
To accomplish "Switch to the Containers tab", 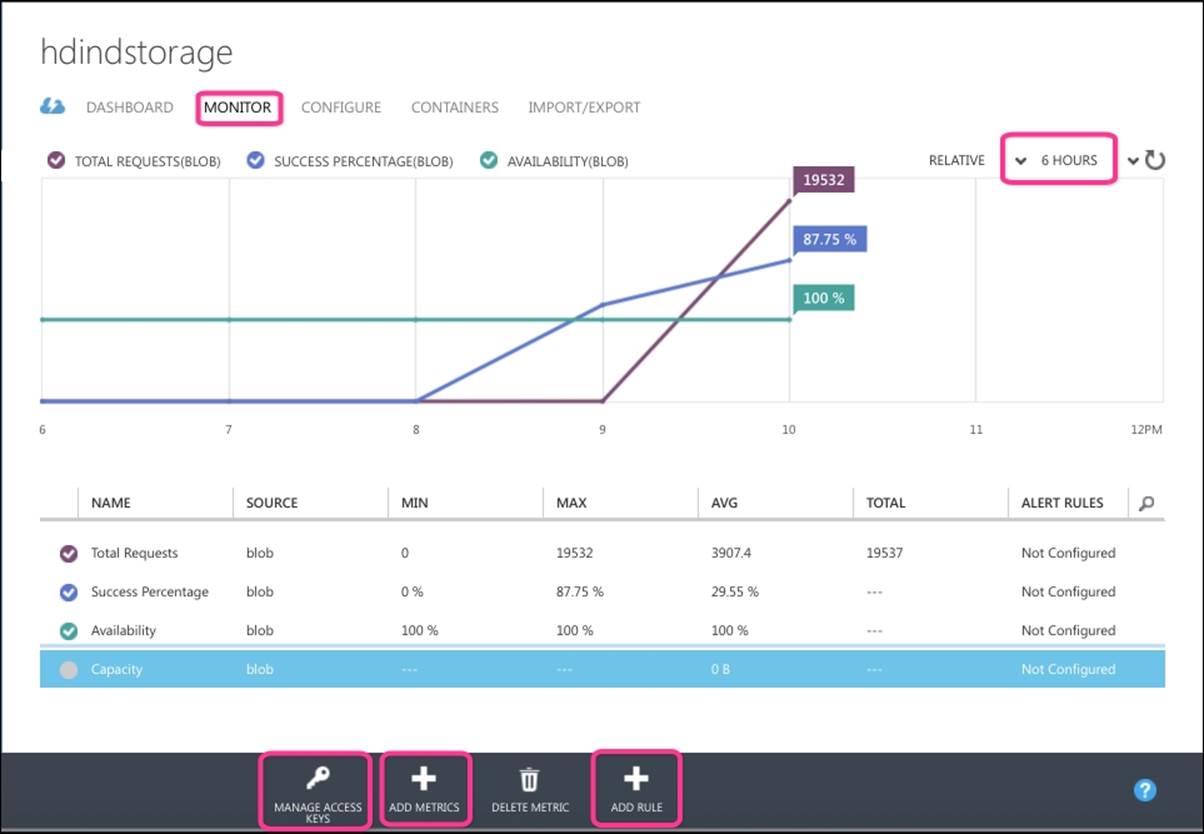I will click(455, 107).
